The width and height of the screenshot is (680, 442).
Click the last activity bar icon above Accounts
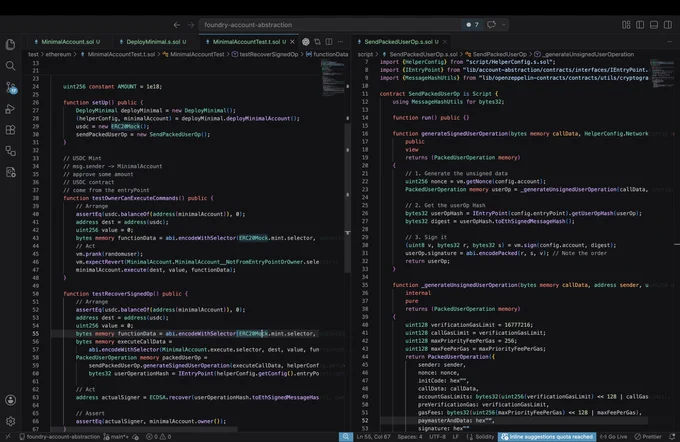pos(10,172)
